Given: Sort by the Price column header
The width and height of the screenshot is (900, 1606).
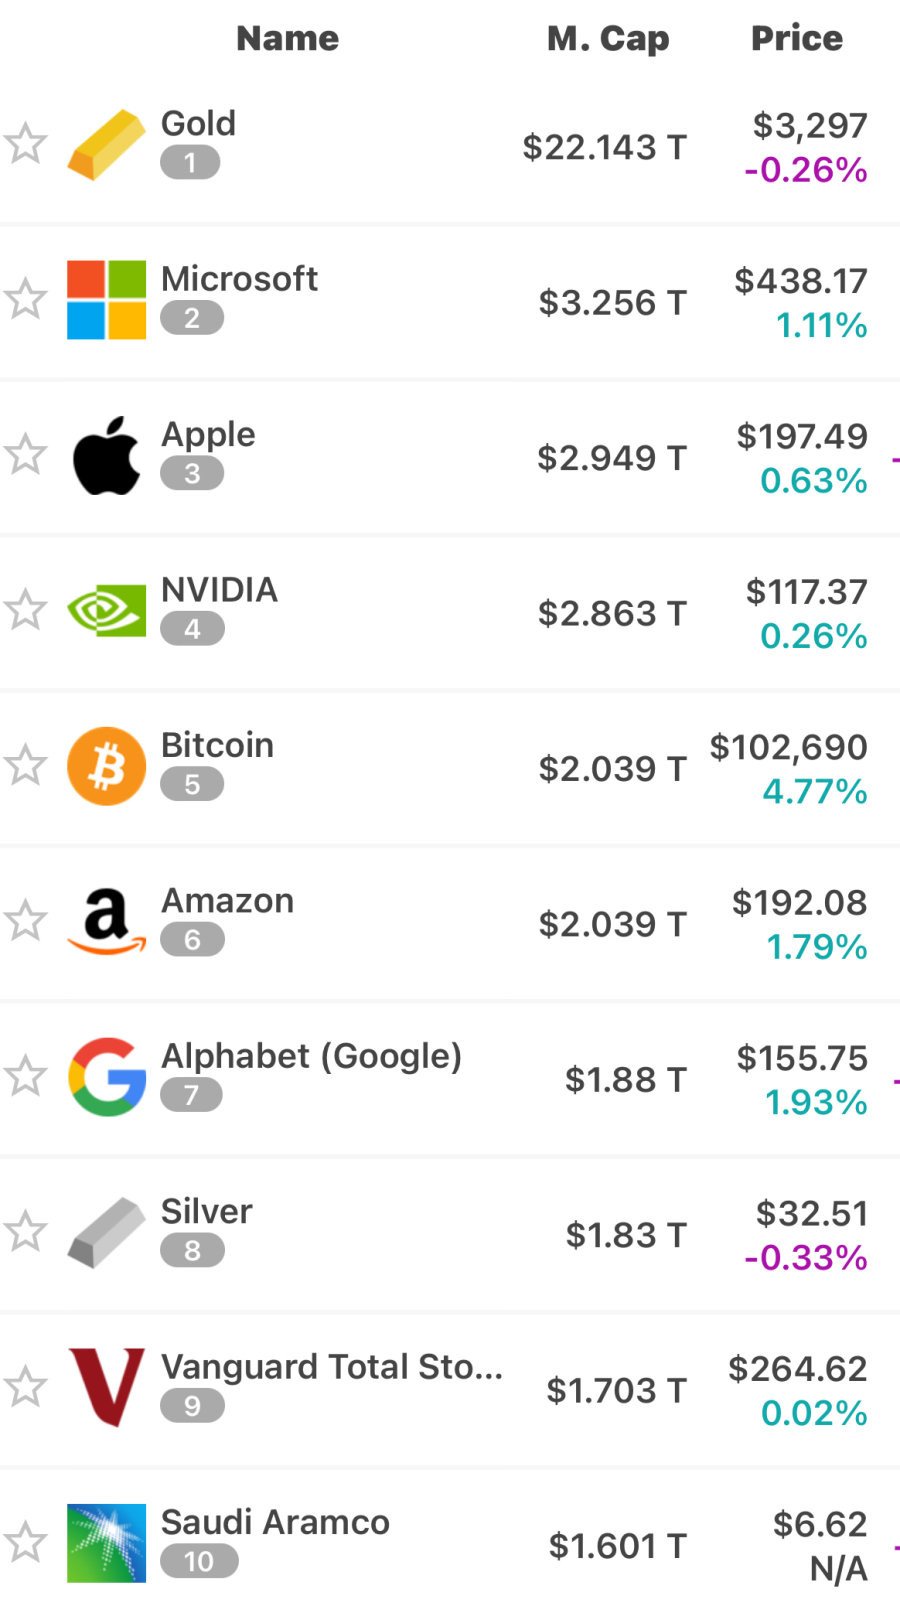Looking at the screenshot, I should pos(796,38).
